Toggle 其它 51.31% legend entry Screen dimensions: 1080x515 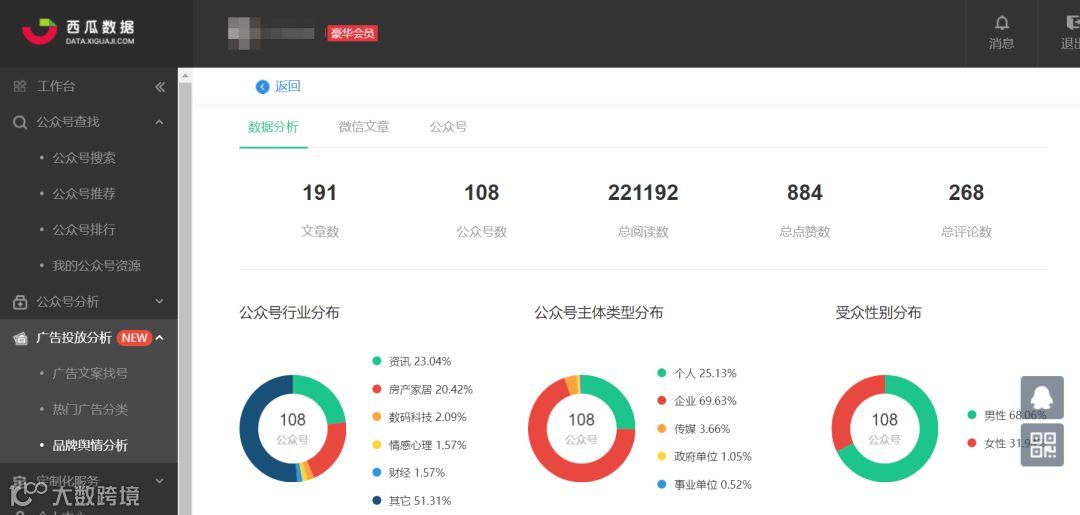tap(412, 501)
